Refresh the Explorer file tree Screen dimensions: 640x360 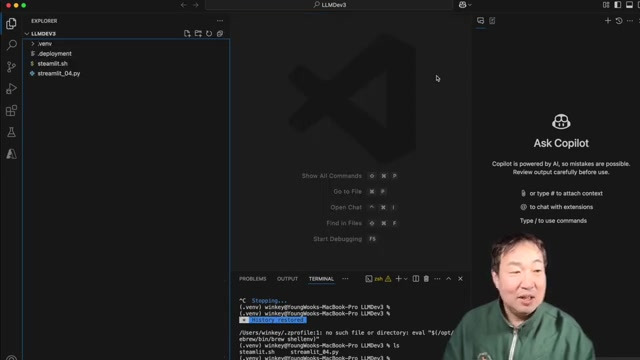209,33
